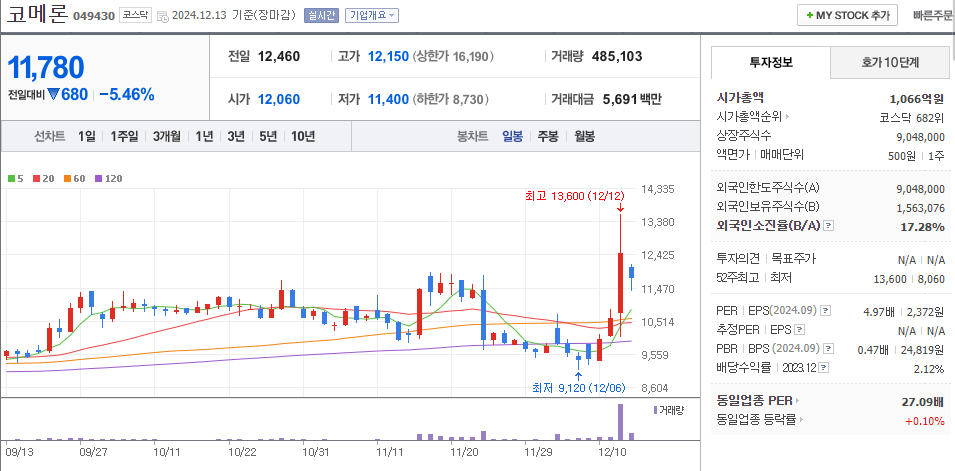Click the 시가총액 value 1,066억원
The image size is (955, 471).
[916, 98]
